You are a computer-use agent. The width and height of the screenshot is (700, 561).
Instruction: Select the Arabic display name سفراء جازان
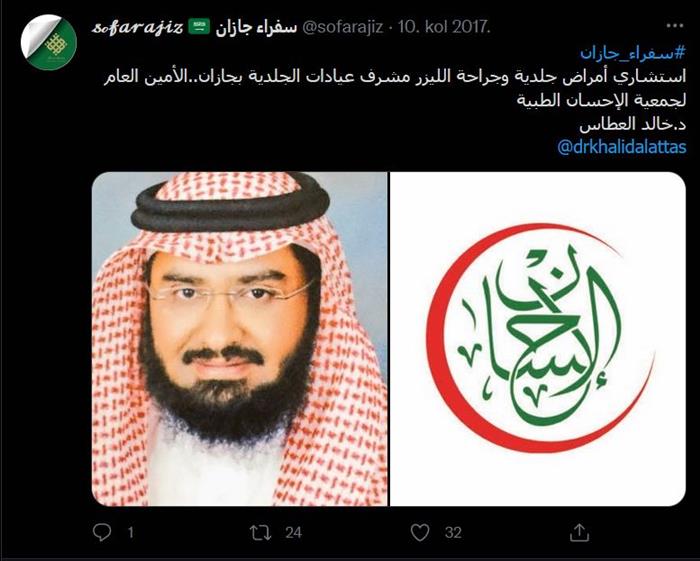tap(256, 27)
